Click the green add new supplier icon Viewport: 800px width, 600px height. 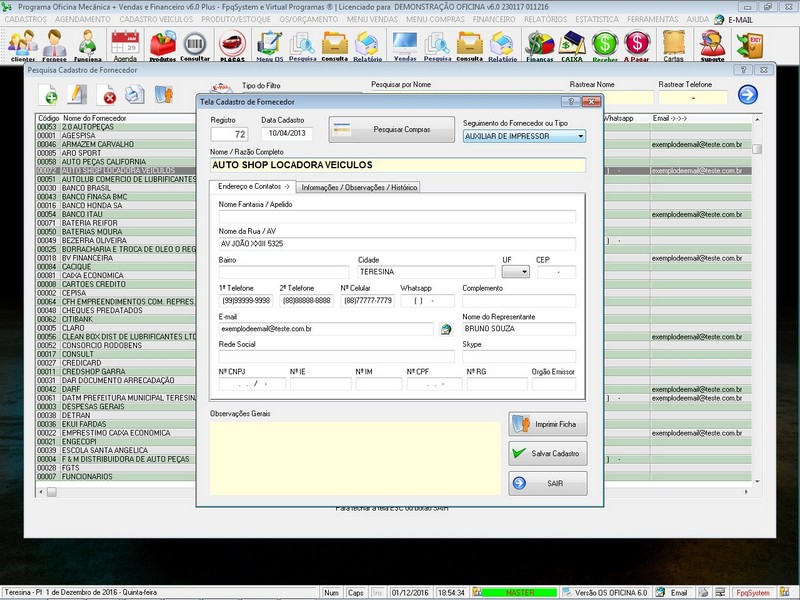tap(49, 95)
